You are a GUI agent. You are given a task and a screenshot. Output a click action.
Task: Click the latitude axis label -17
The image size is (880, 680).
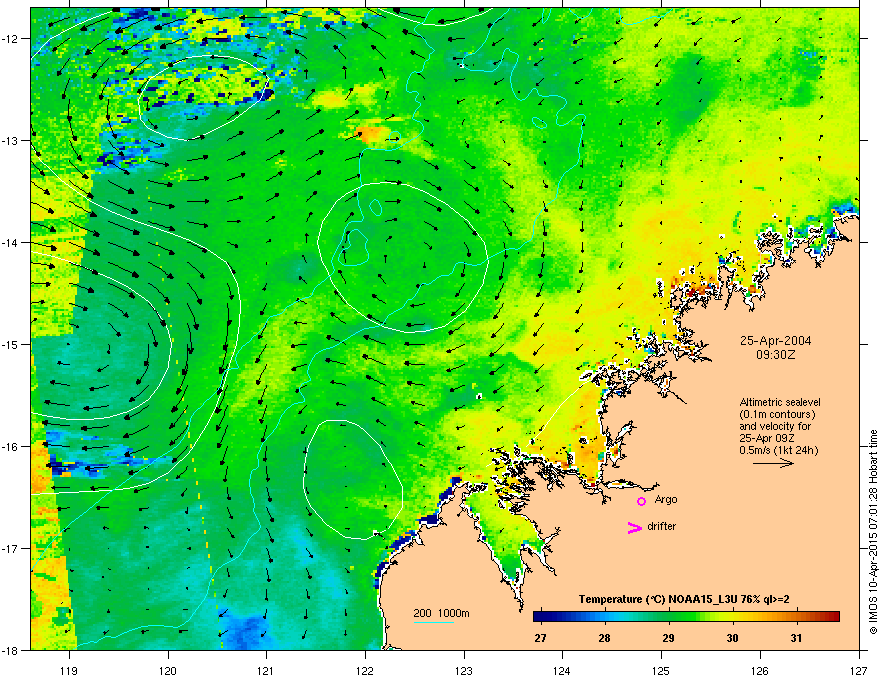pos(11,549)
